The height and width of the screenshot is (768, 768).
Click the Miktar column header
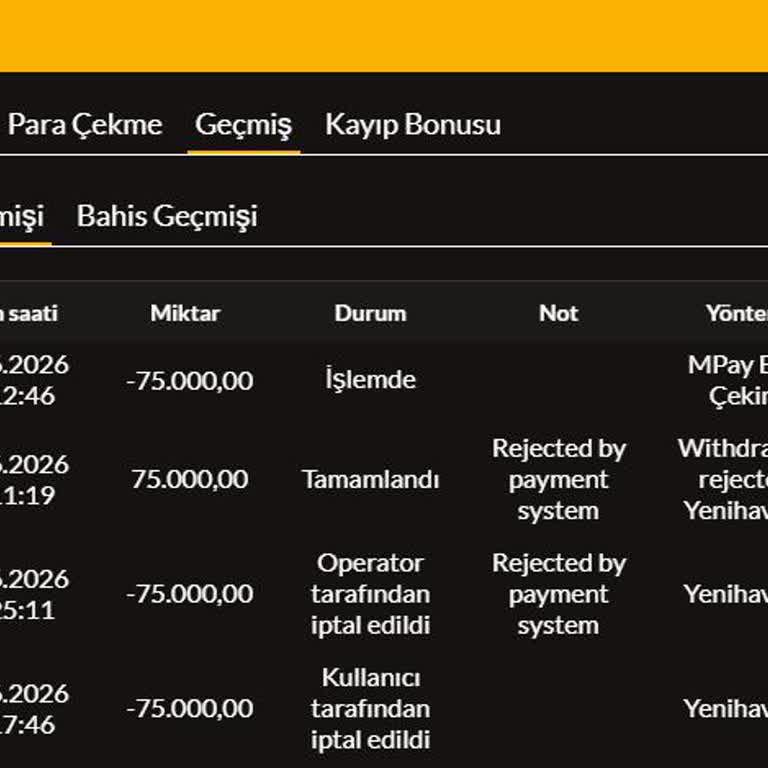click(x=185, y=313)
